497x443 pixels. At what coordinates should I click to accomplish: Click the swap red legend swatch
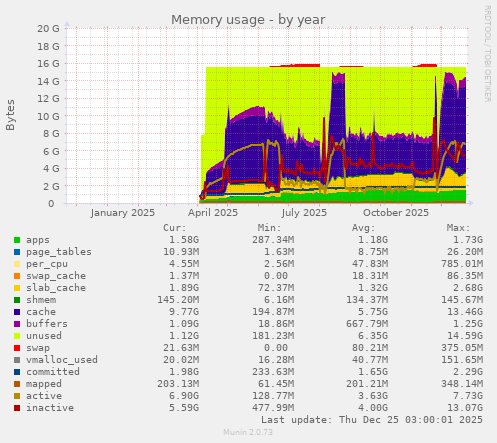point(17,348)
